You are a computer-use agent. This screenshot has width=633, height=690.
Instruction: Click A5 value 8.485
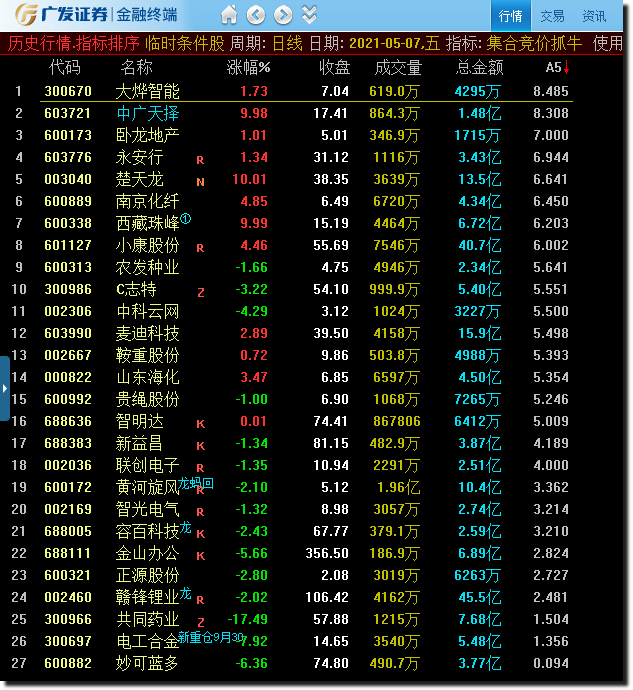coord(551,91)
